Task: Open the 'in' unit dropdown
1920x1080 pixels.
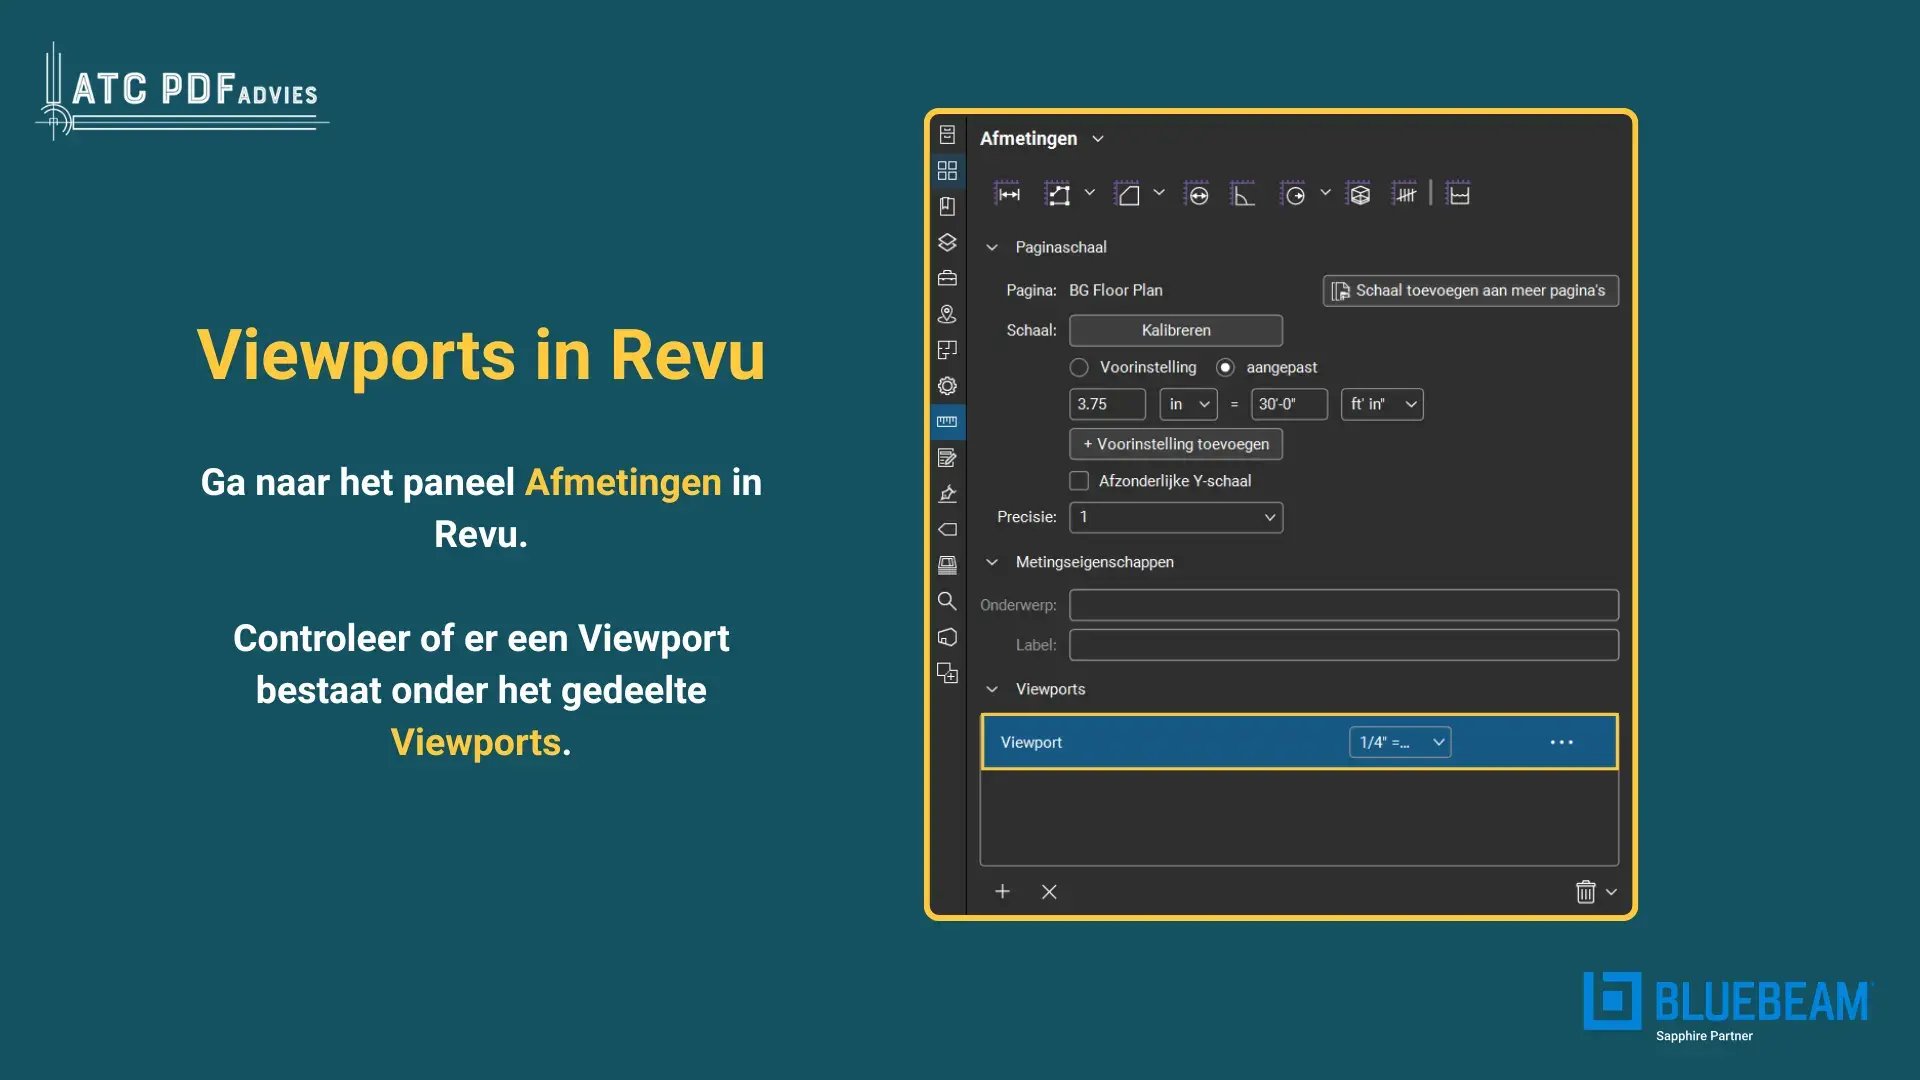Action: click(1188, 404)
